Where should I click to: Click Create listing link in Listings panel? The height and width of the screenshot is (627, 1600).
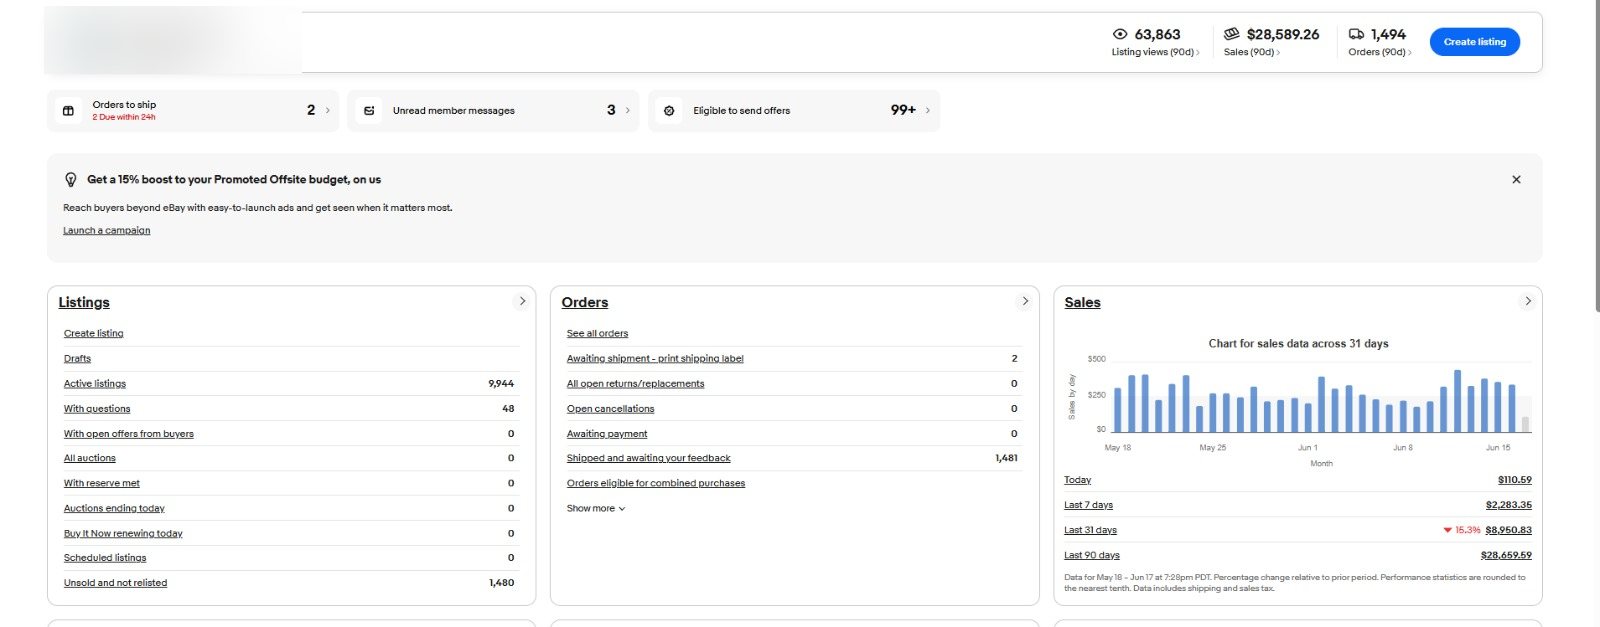pos(94,334)
